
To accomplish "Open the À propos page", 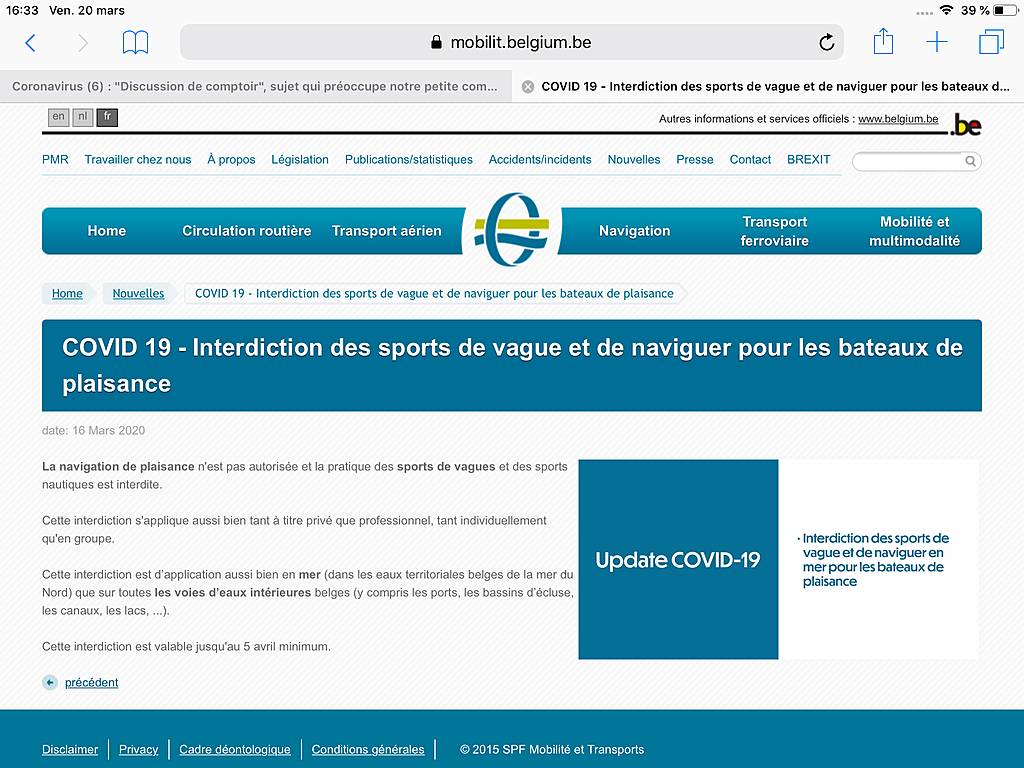I will click(231, 159).
